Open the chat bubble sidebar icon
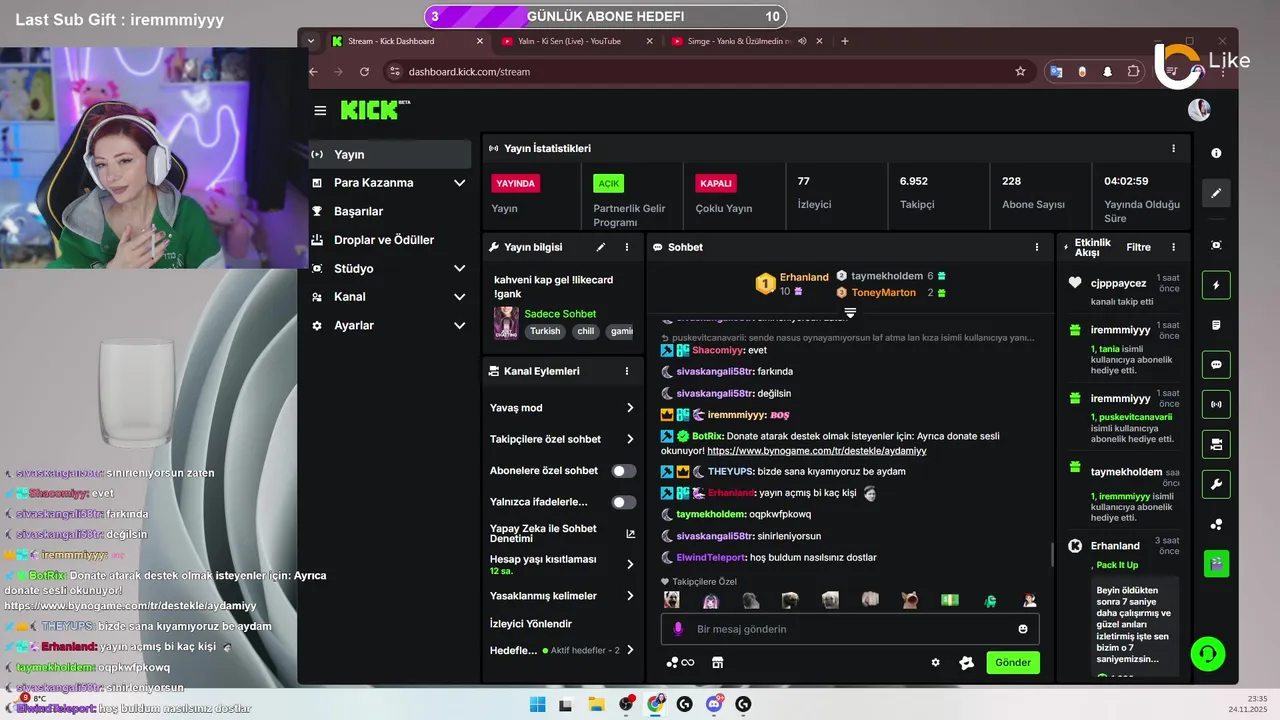1280x720 pixels. click(1216, 365)
